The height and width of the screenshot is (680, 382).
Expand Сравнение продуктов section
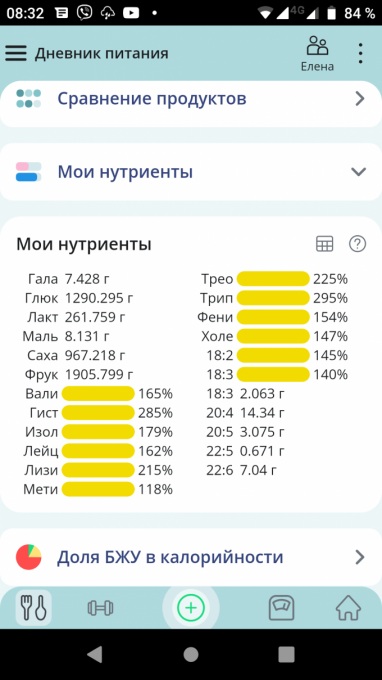pos(191,99)
